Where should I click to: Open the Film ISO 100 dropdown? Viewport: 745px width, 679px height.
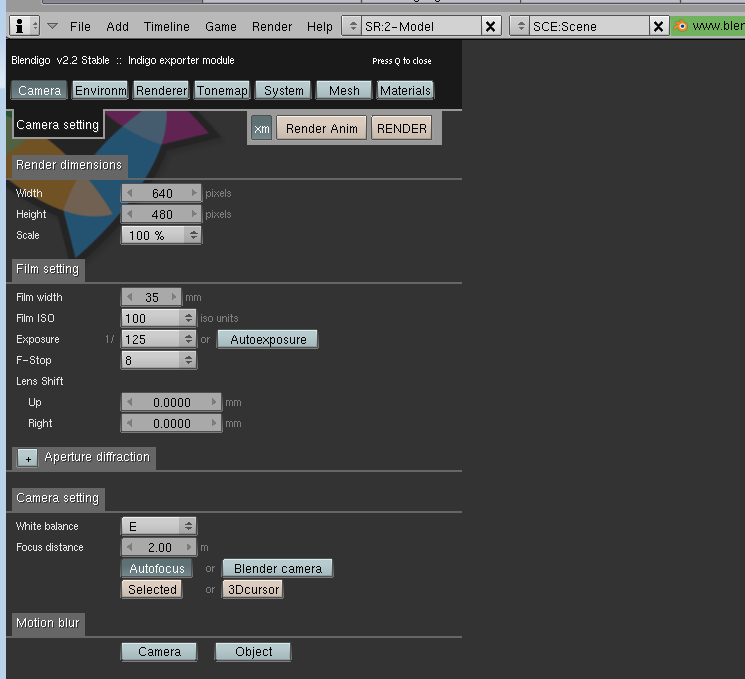159,318
